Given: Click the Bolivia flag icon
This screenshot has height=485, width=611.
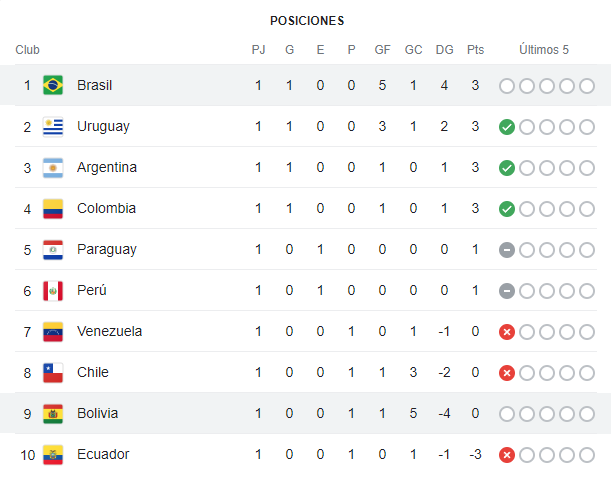Looking at the screenshot, I should pos(53,413).
